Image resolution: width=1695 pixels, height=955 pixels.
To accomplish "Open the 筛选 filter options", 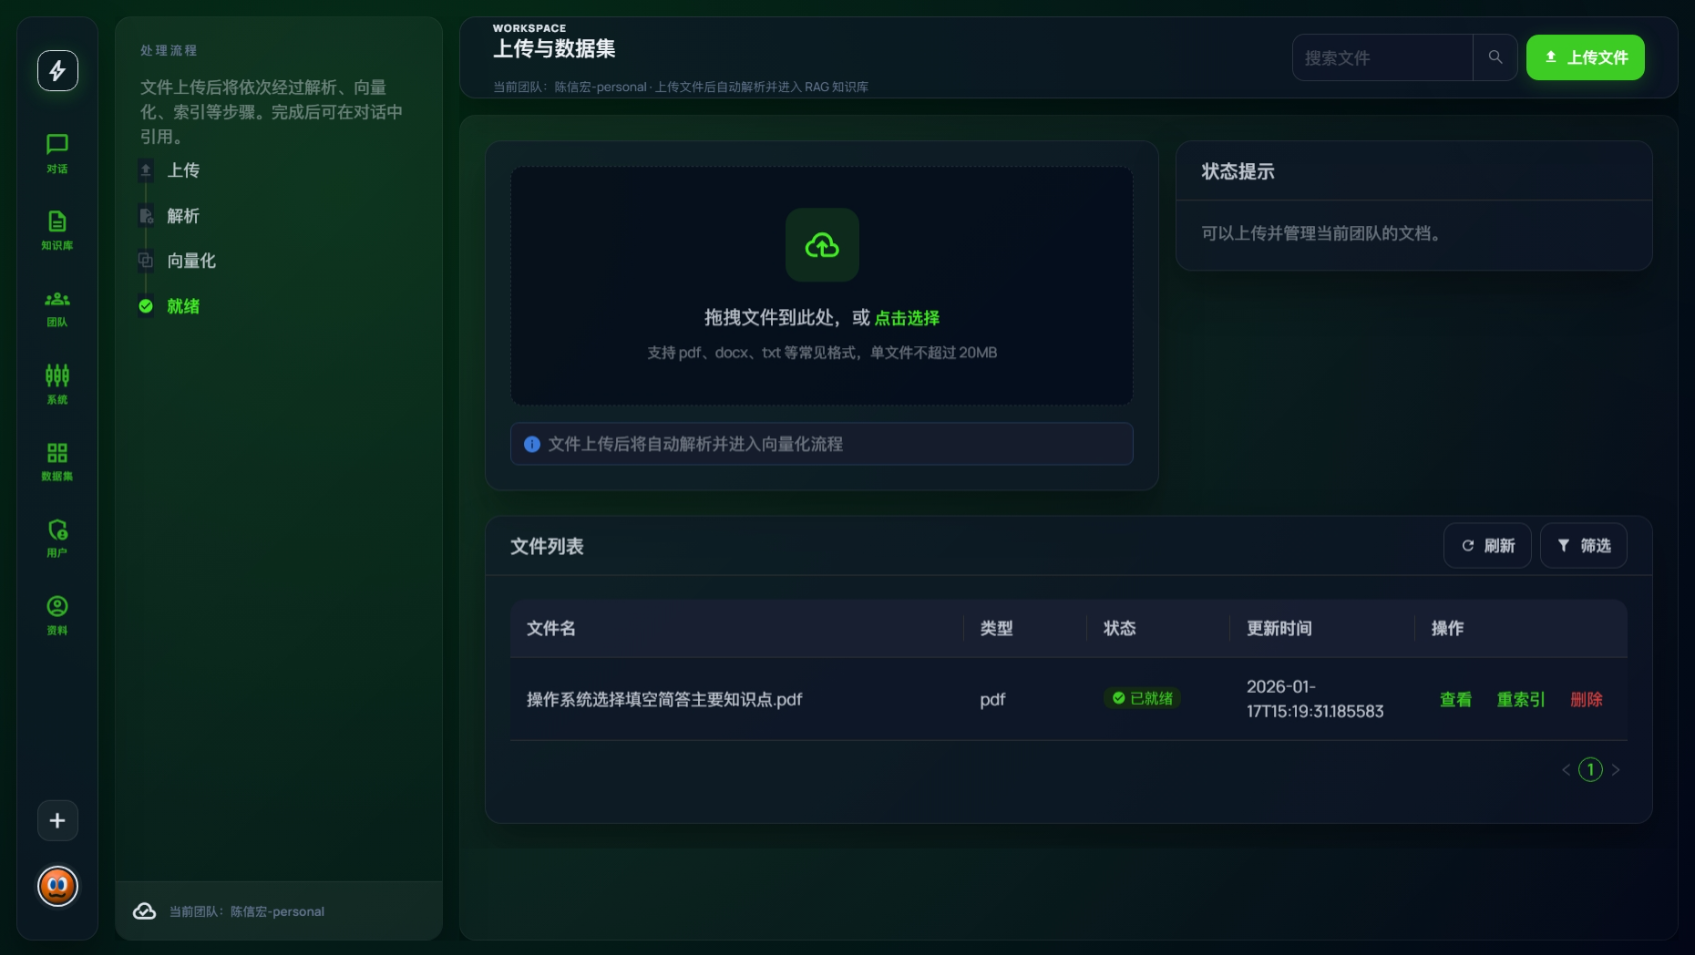I will 1583,545.
